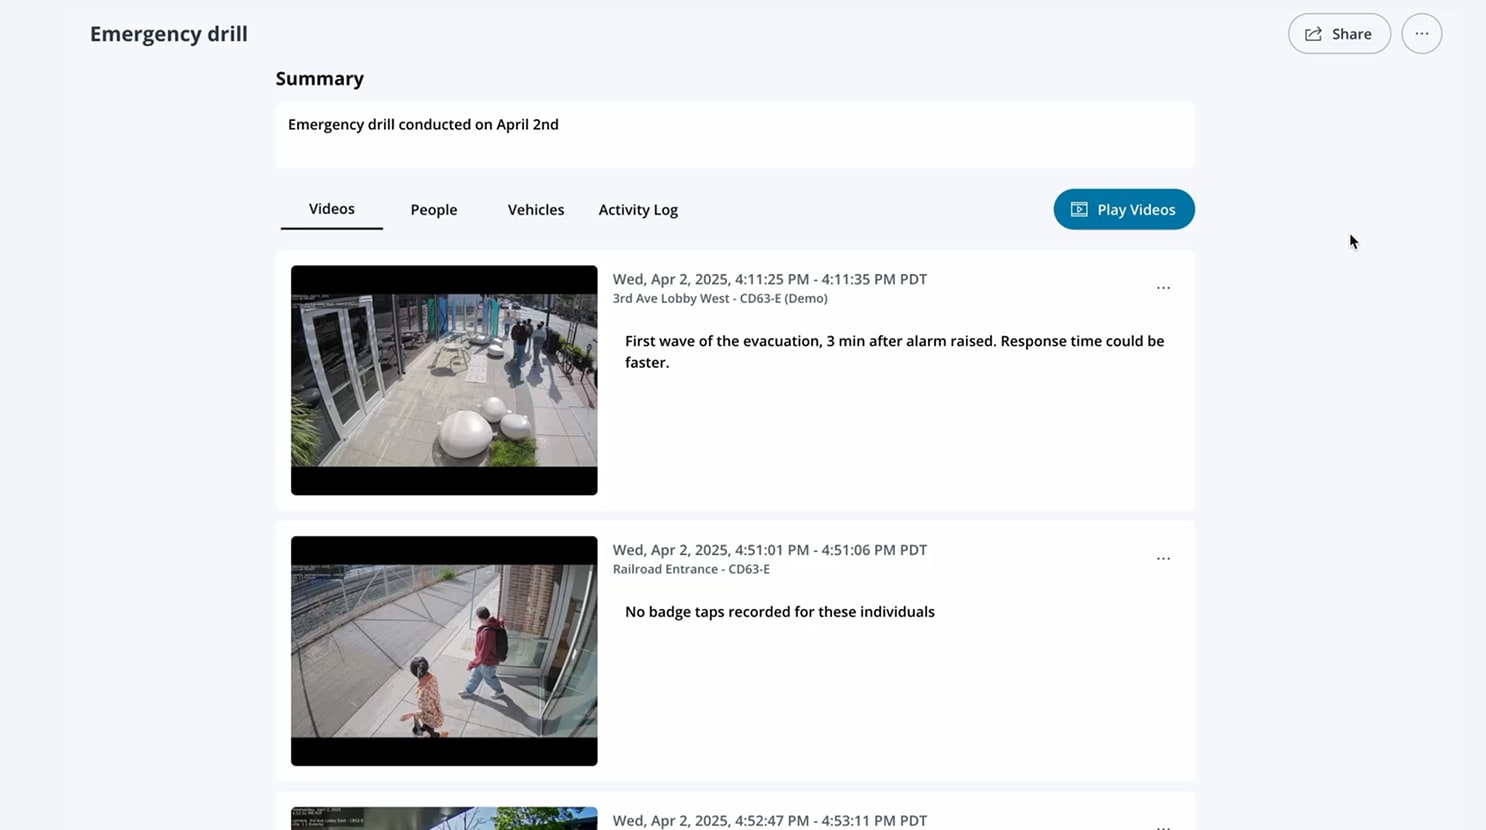Switch to the Videos tab
1486x830 pixels.
[331, 209]
